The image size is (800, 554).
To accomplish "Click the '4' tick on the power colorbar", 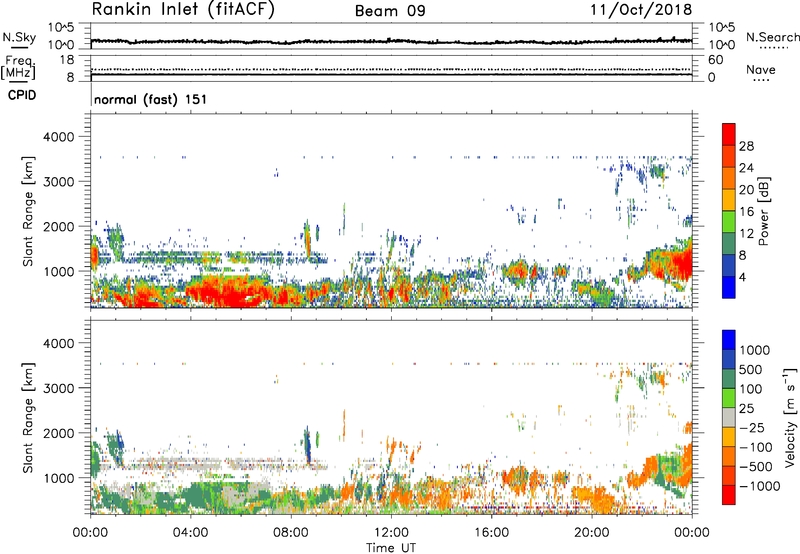I will pos(742,277).
